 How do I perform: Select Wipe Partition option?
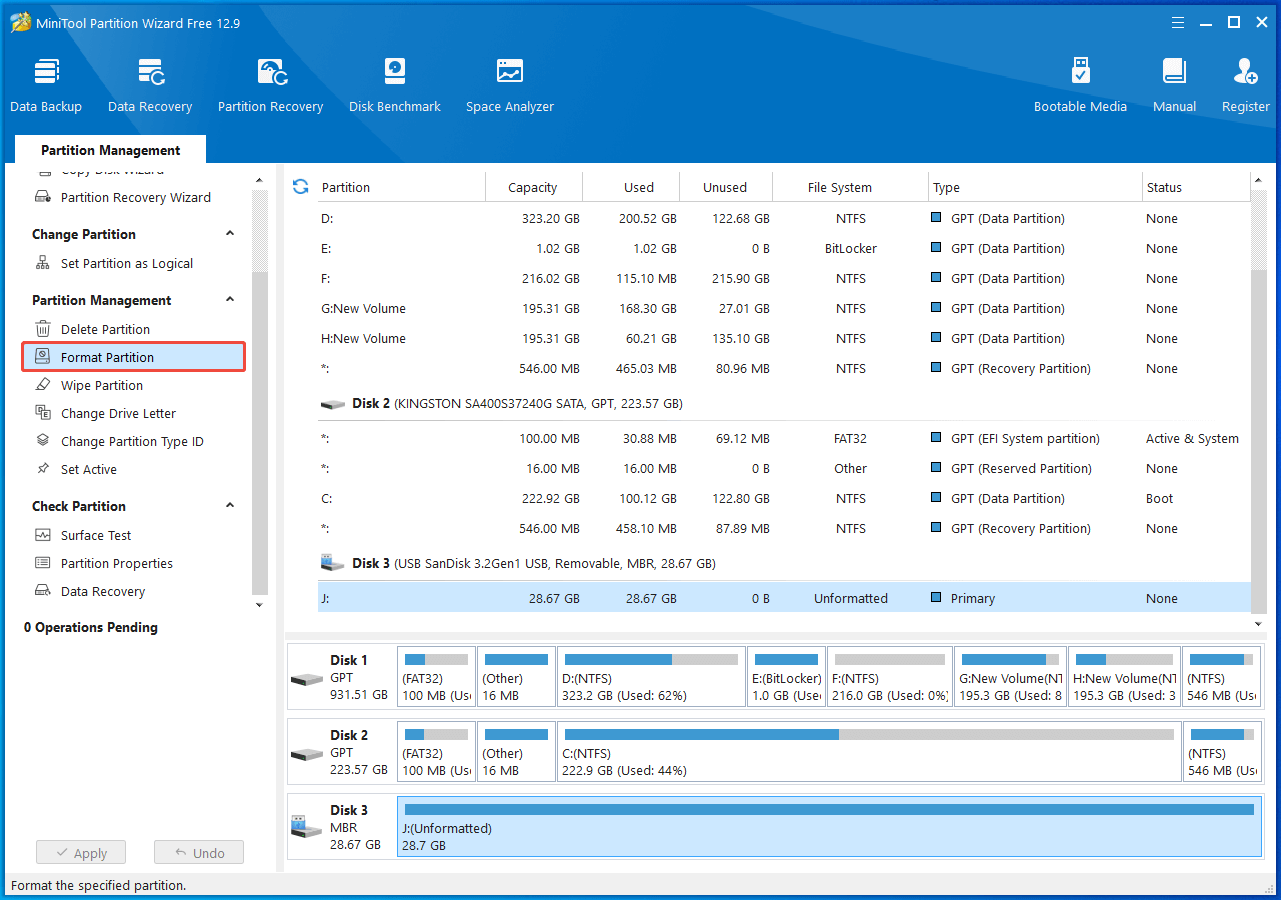click(x=101, y=385)
